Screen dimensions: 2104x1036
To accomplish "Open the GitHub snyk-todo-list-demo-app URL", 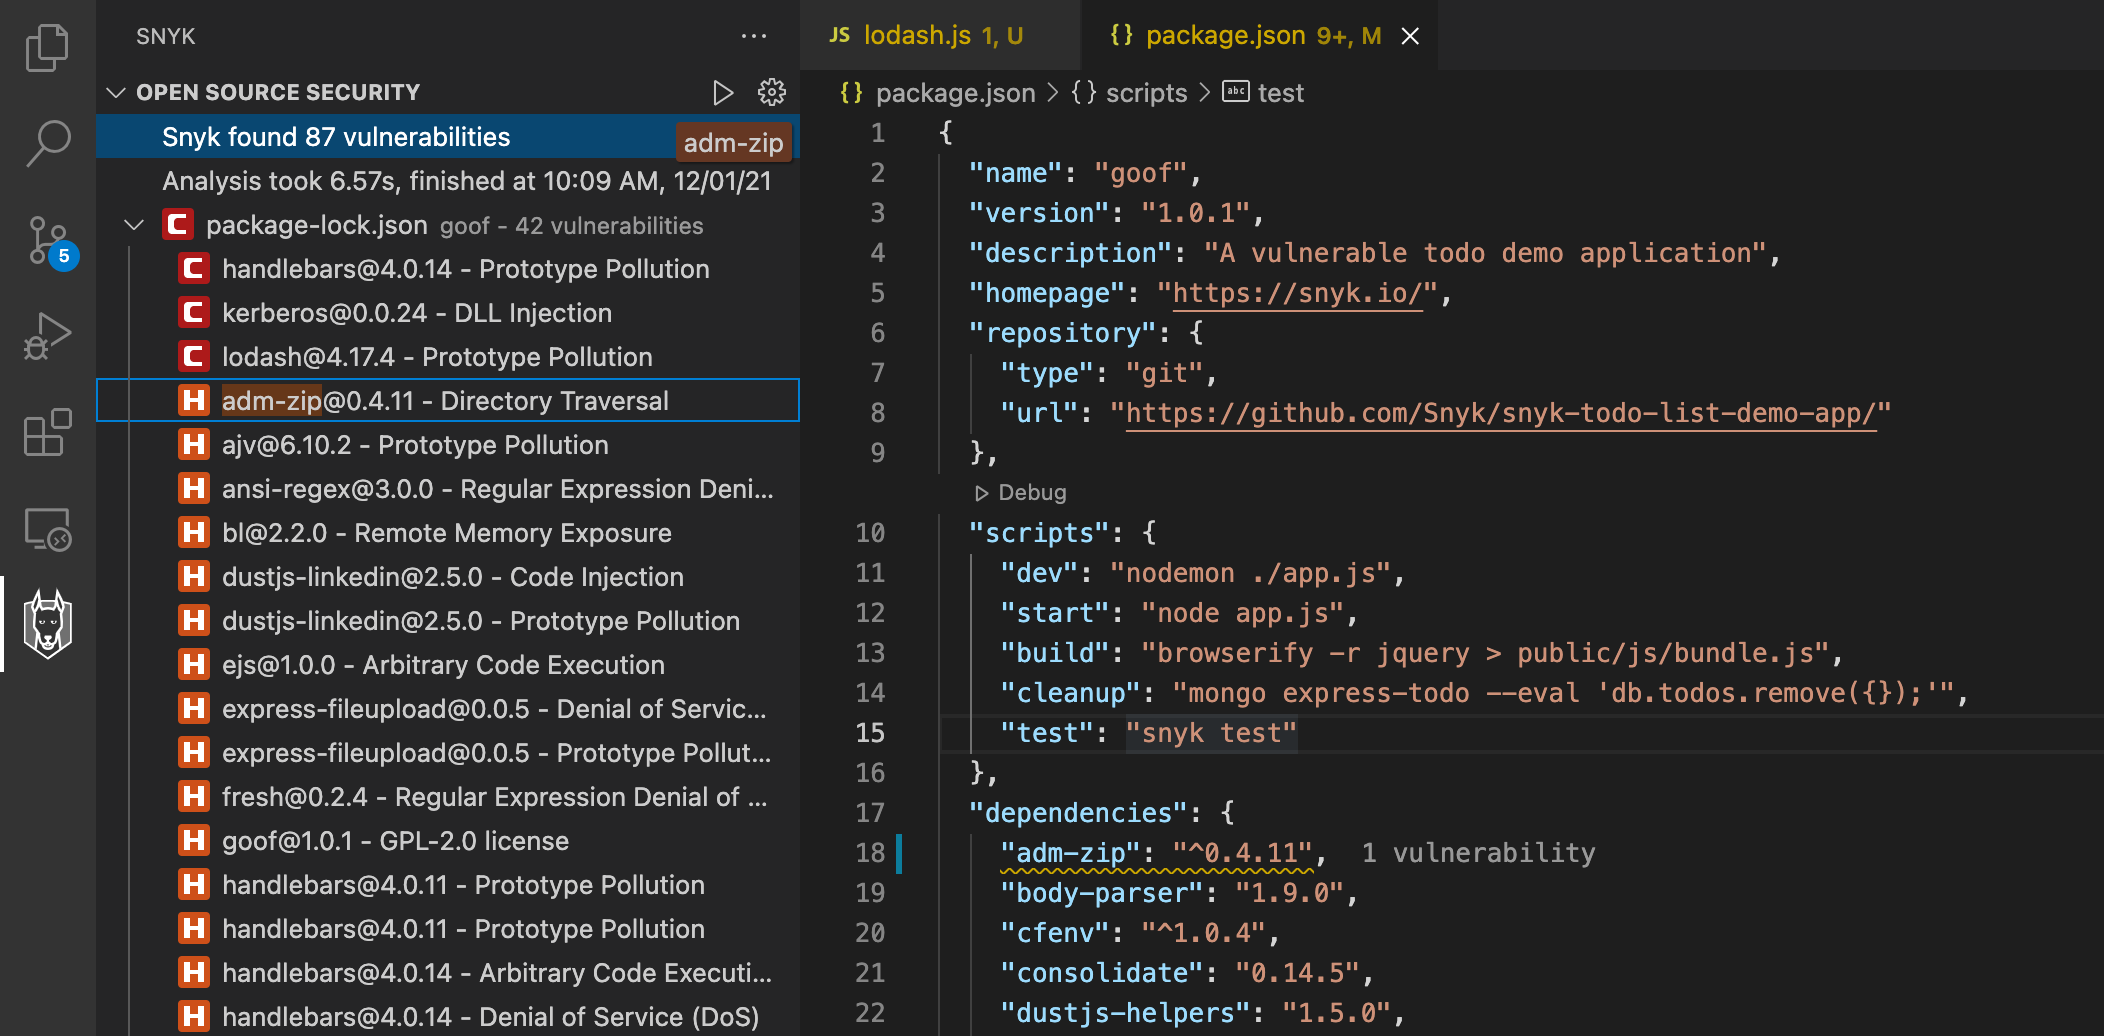I will tap(1501, 413).
